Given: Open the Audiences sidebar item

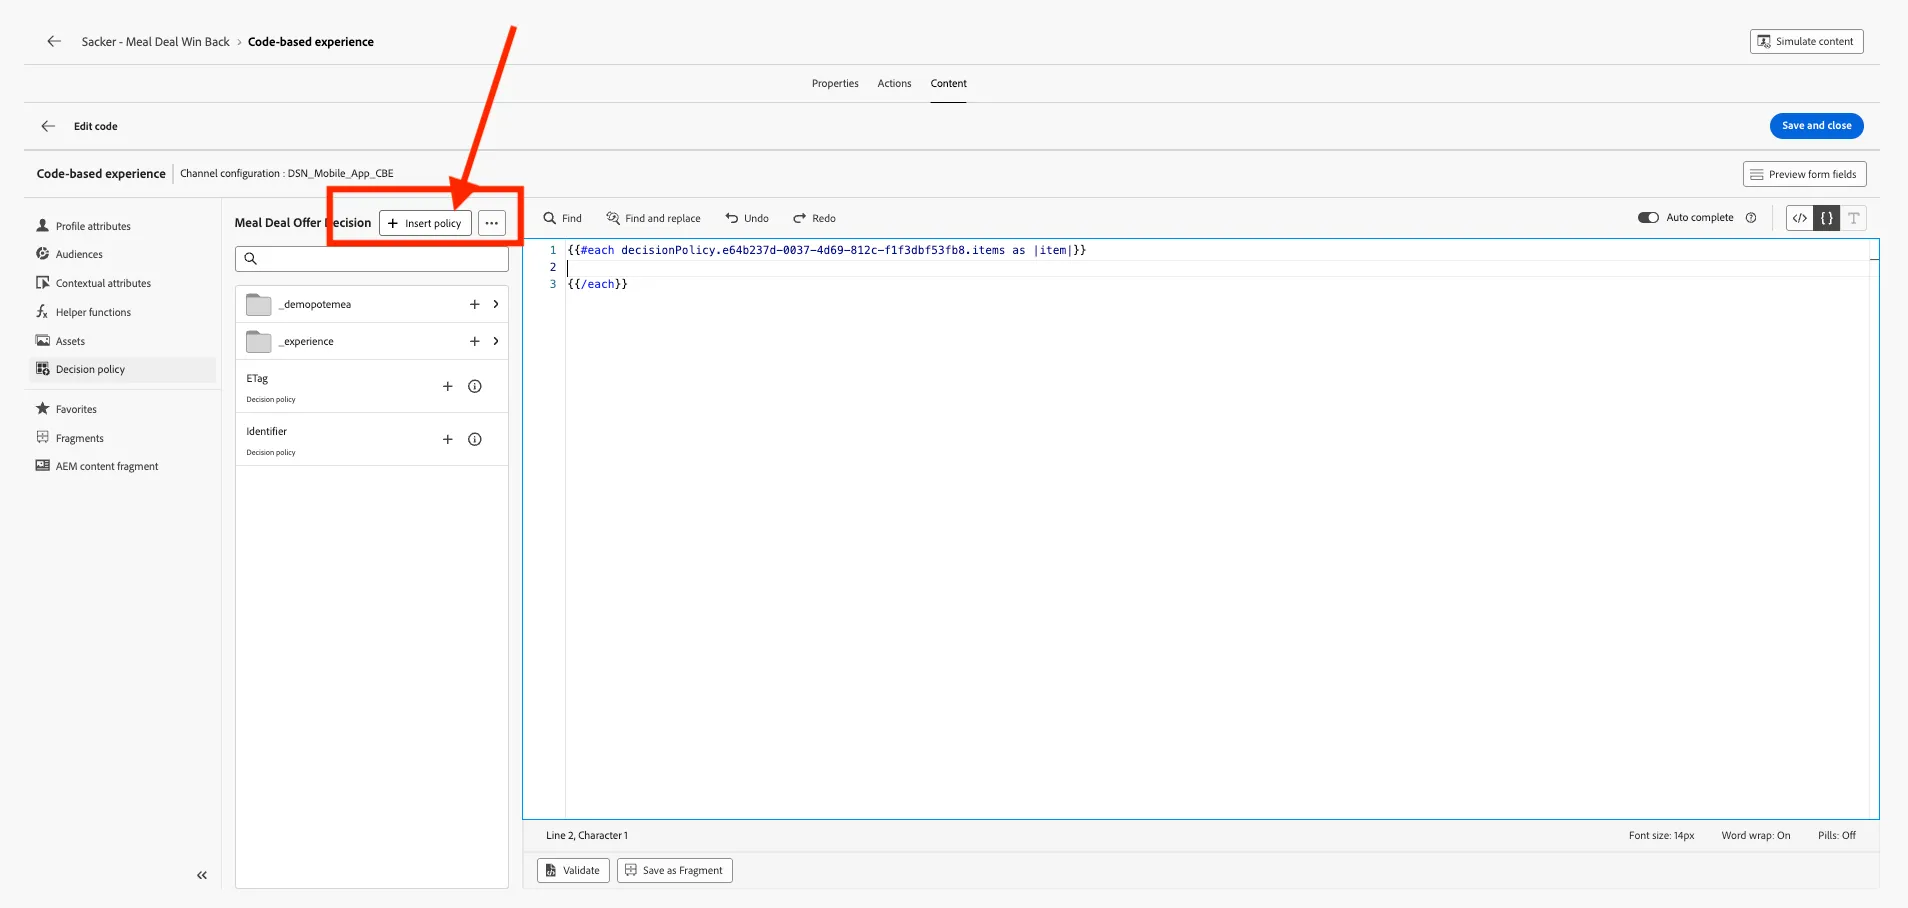Looking at the screenshot, I should point(79,254).
